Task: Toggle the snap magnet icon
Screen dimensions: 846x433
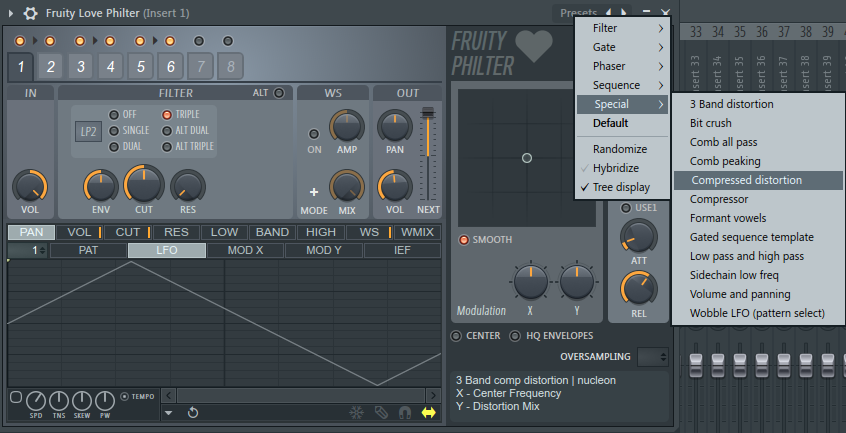Action: tap(405, 413)
